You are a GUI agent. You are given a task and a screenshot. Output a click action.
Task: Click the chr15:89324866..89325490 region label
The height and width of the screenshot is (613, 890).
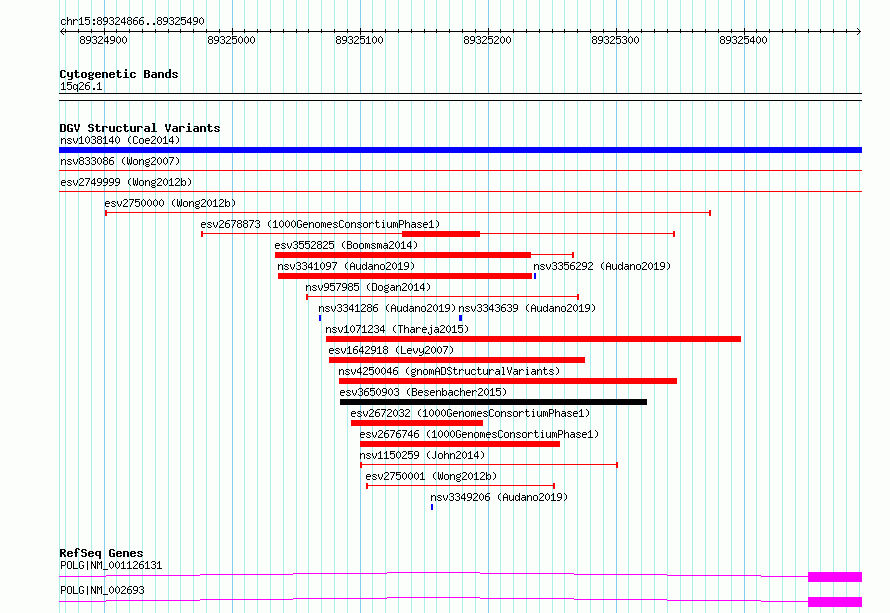coord(132,21)
